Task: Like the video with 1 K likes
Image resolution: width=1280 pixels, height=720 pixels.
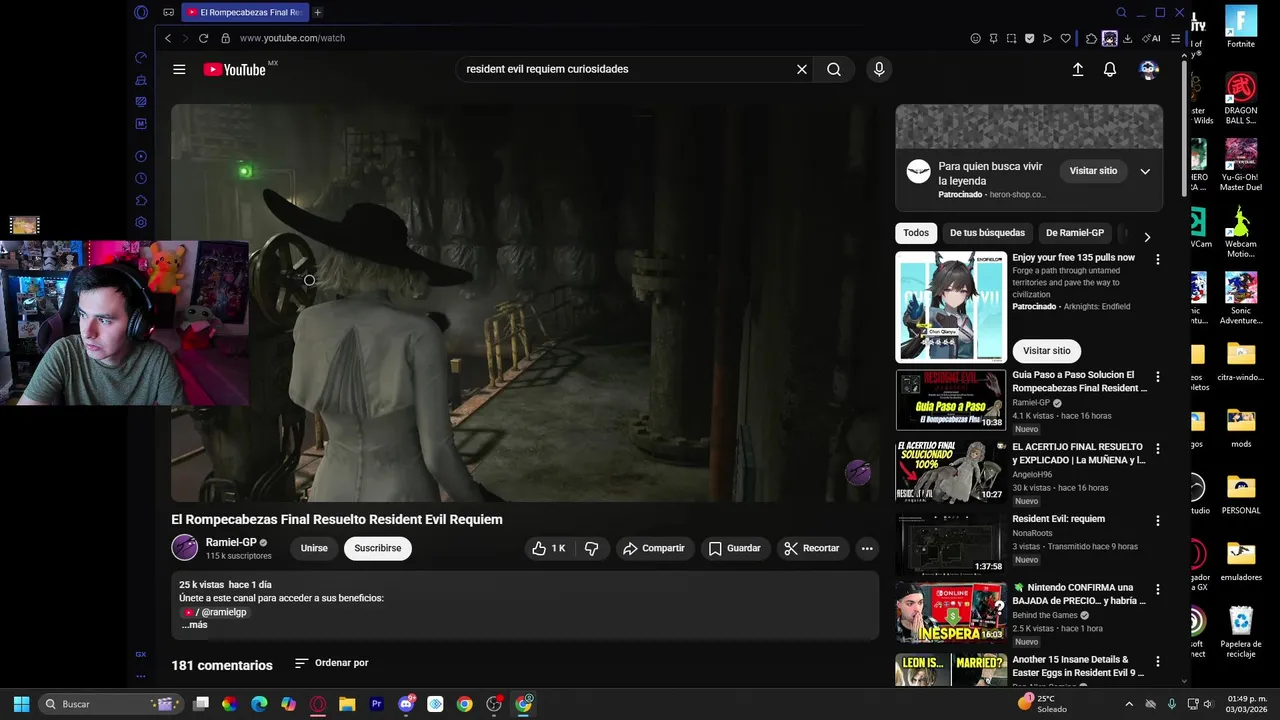Action: (549, 548)
